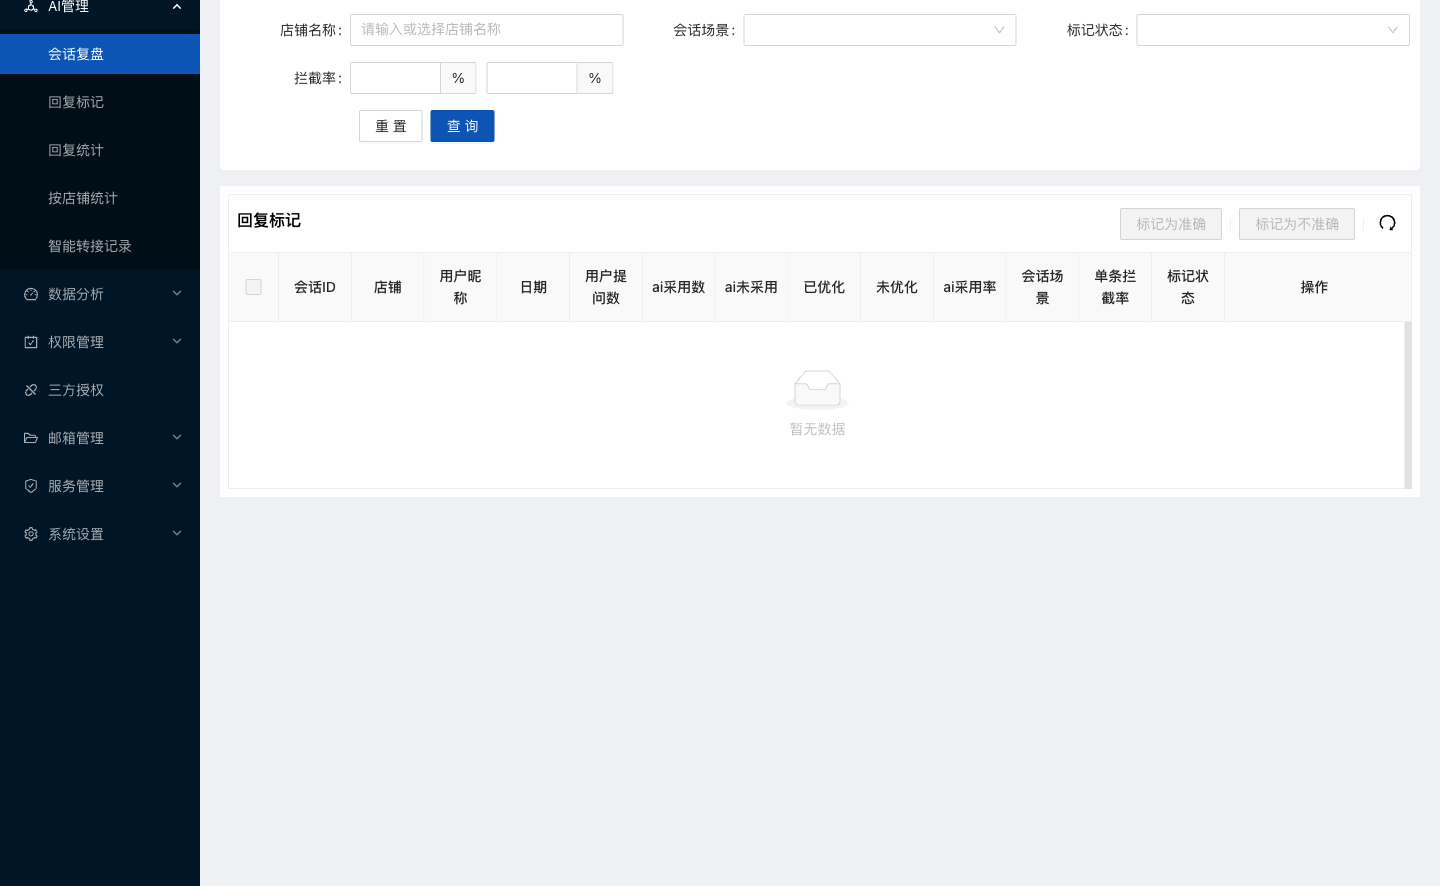Viewport: 1440px width, 886px height.
Task: Open the 会话场景 dropdown
Action: 880,30
